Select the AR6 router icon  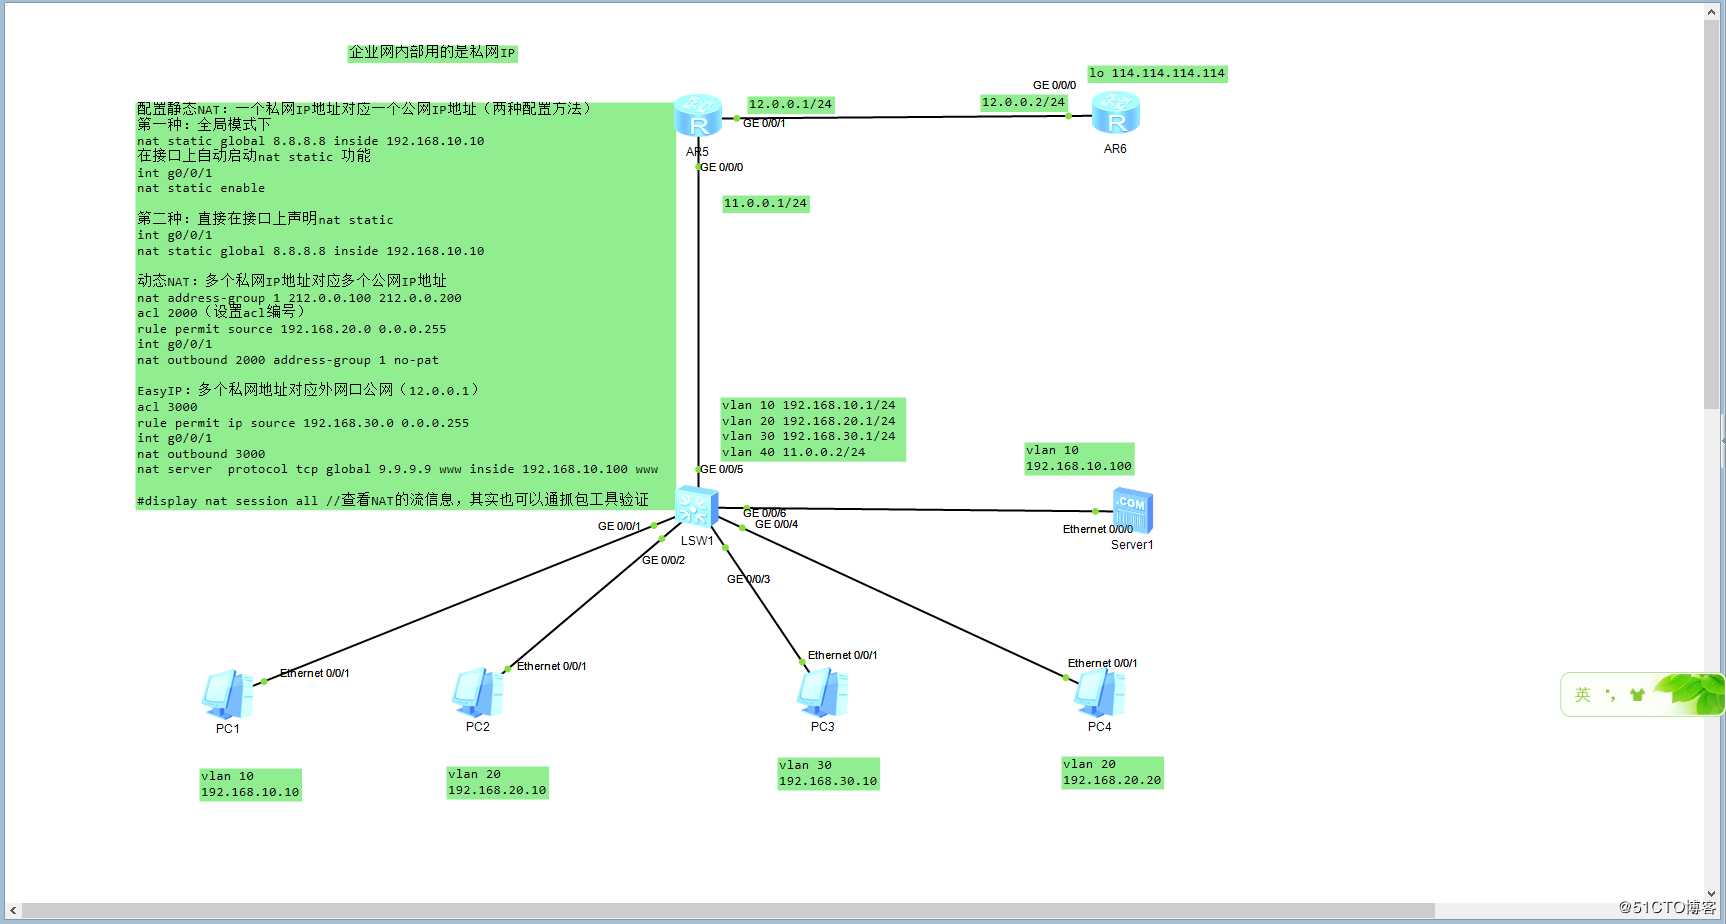pyautogui.click(x=1116, y=113)
